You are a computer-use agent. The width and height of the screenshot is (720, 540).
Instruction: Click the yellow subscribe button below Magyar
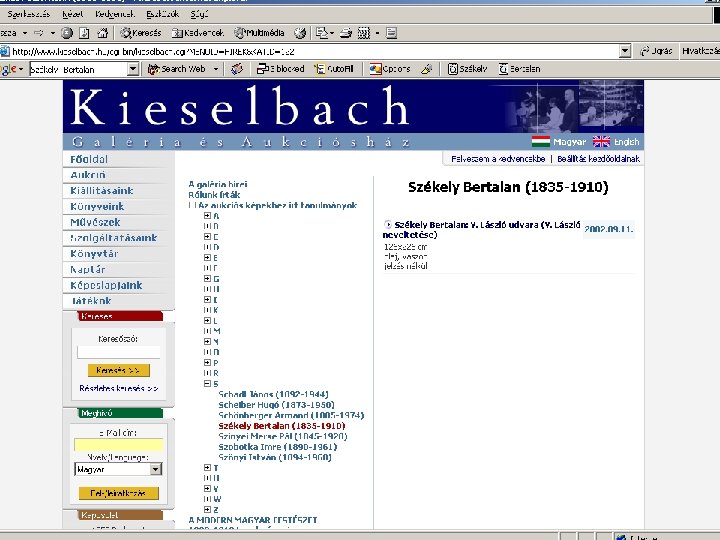tap(119, 493)
